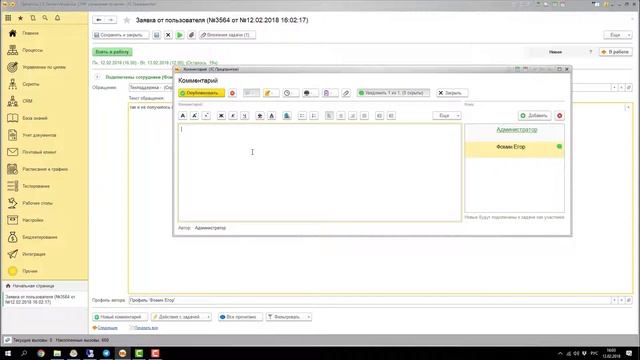This screenshot has height=360, width=640.
Task: Click the red cancel icon beside the publish button
Action: point(232,93)
